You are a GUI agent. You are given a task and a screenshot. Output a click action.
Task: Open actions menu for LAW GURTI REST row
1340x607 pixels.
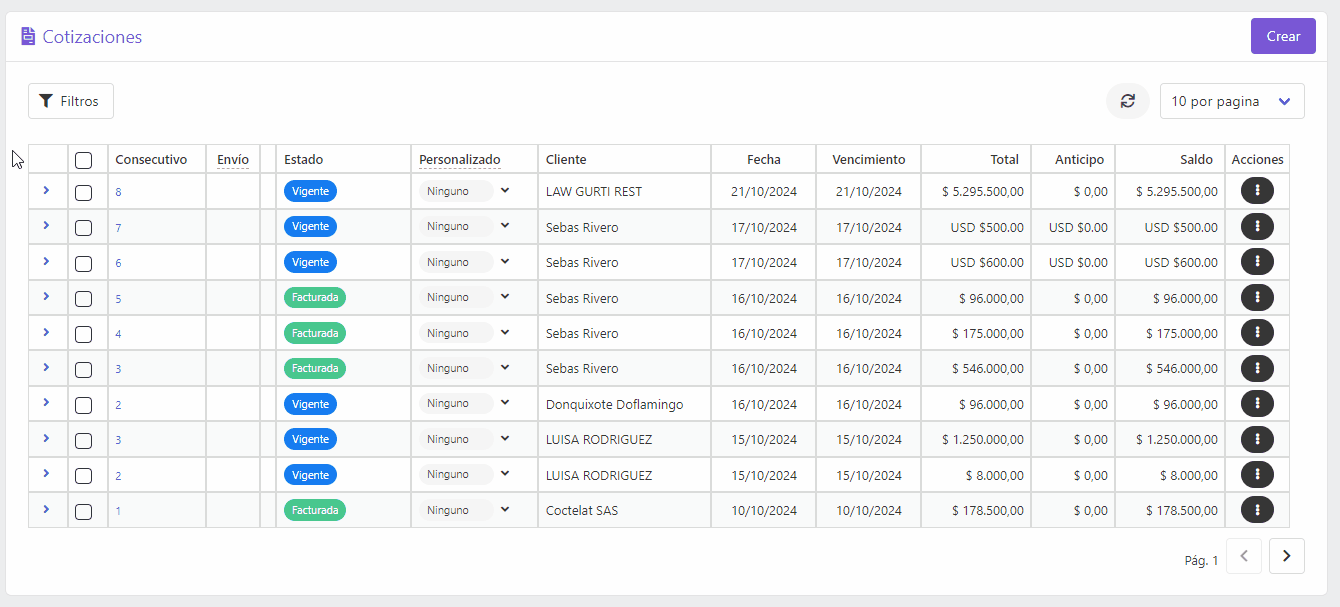click(1257, 191)
